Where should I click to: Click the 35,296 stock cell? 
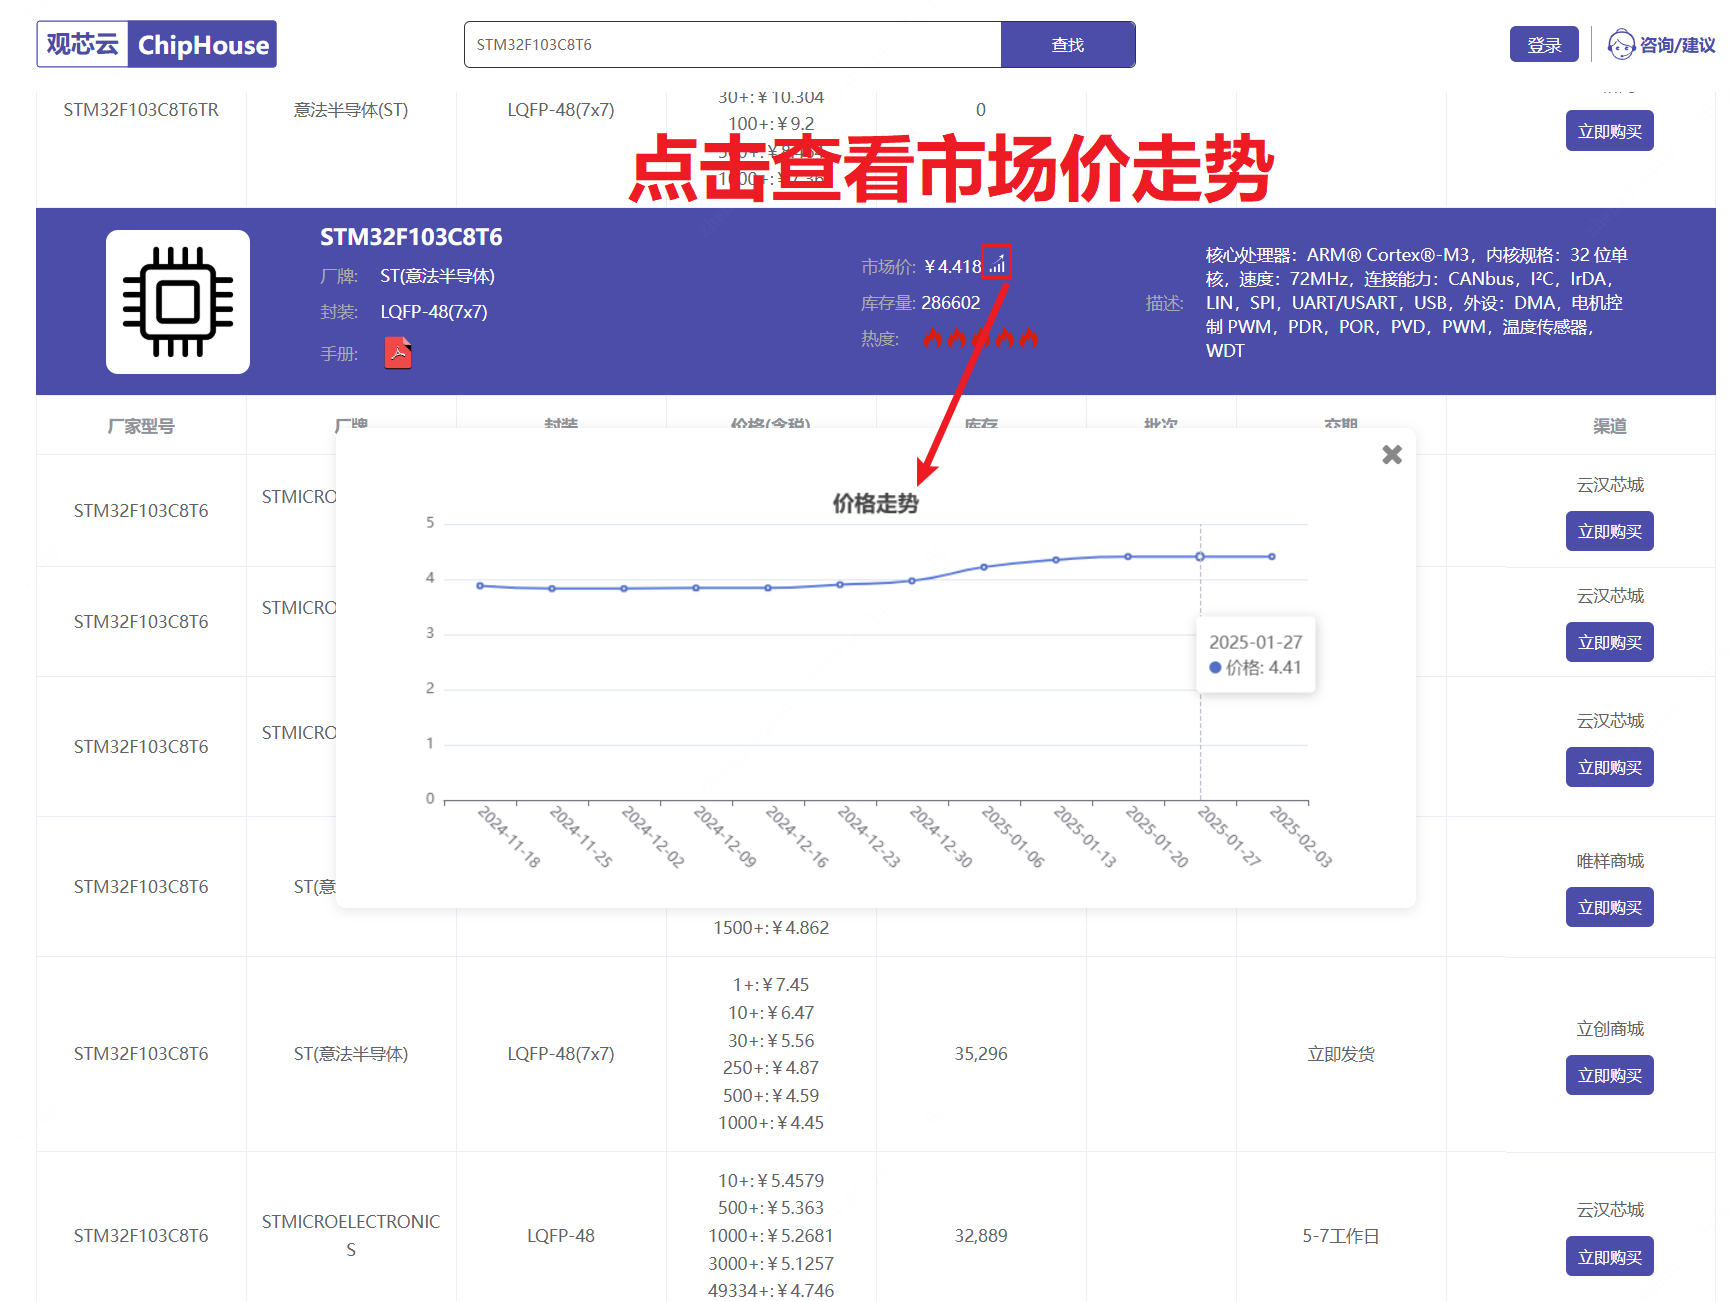point(981,1054)
